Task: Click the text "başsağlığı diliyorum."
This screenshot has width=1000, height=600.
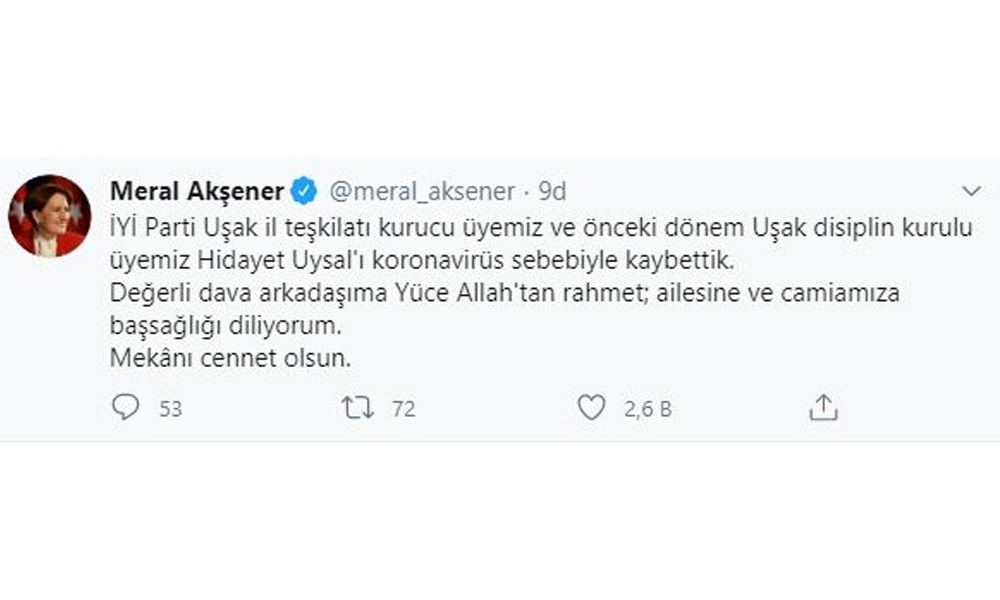Action: [x=225, y=326]
